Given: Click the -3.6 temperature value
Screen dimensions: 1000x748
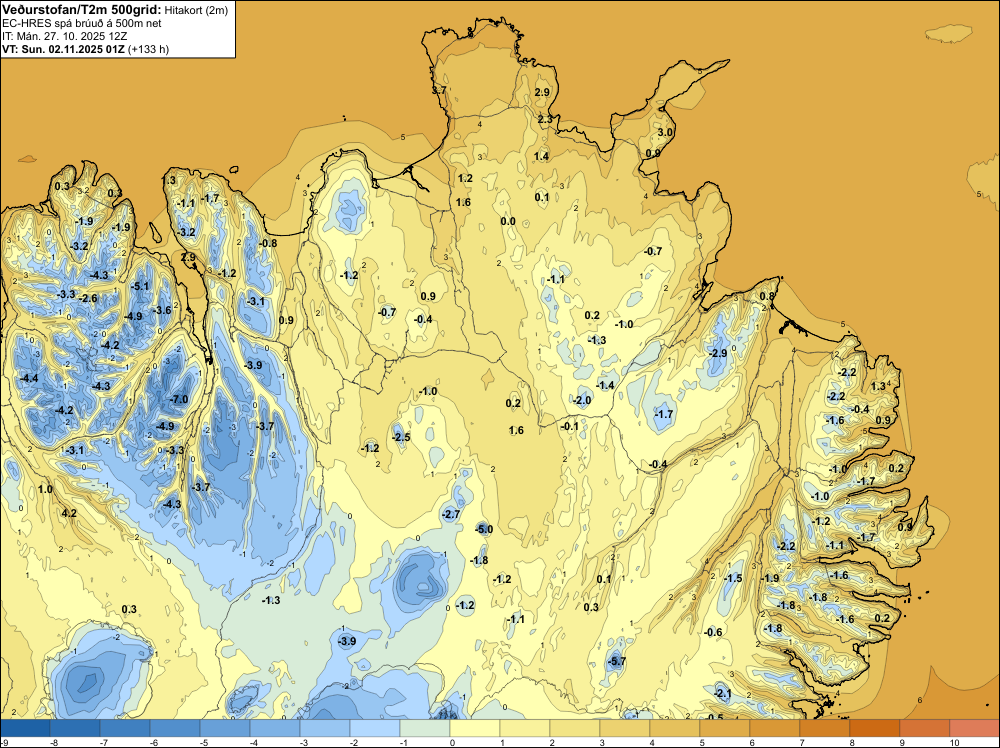Looking at the screenshot, I should click(x=162, y=310).
